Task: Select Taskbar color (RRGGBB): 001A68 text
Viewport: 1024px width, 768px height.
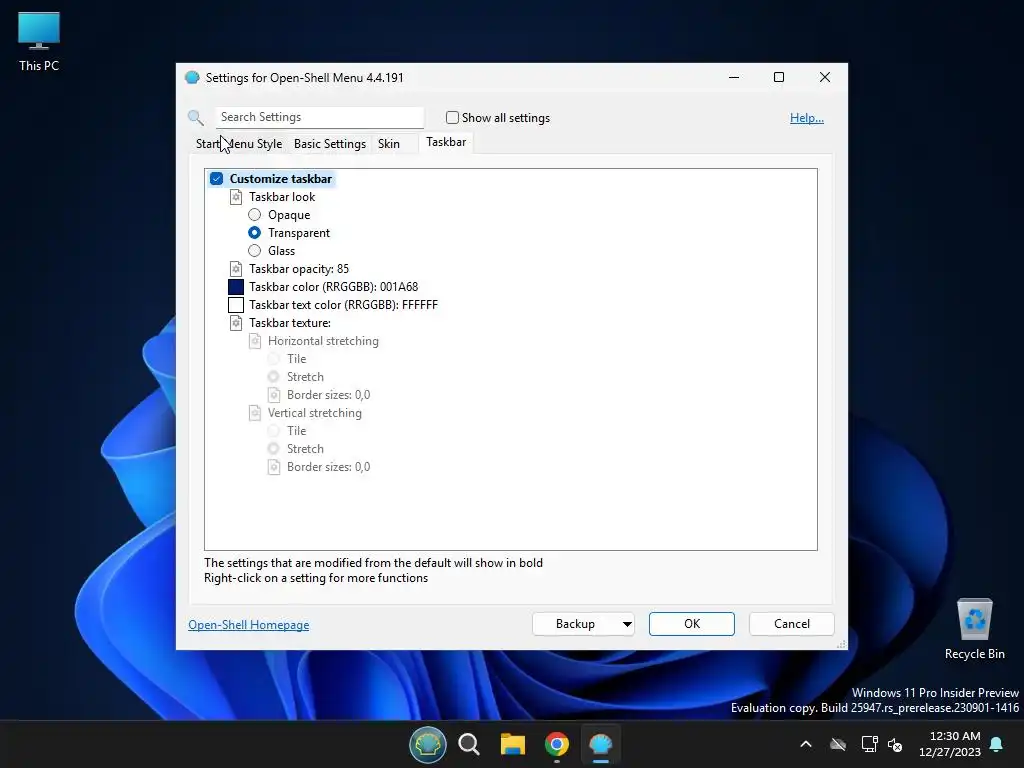Action: coord(334,287)
